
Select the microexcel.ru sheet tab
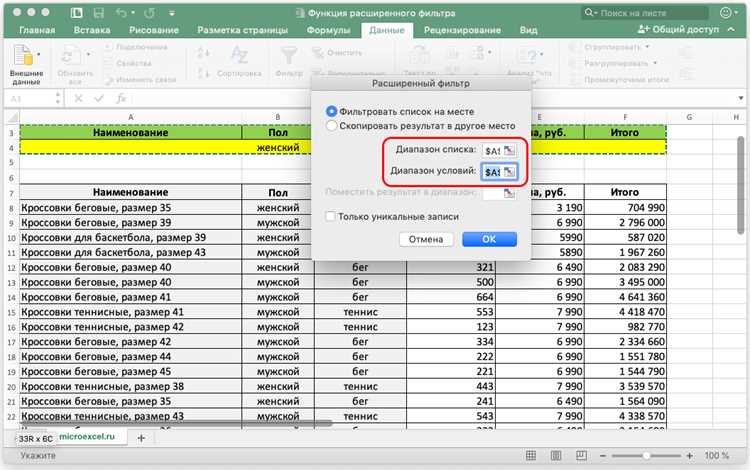(87, 437)
